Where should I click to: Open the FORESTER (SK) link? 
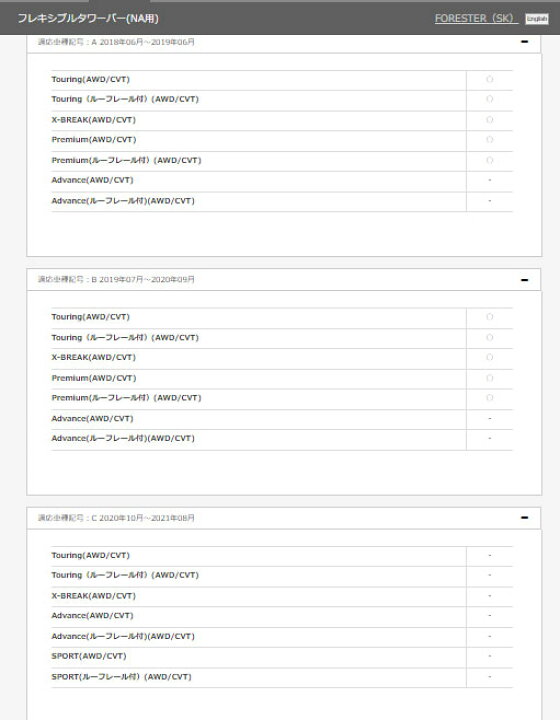tap(476, 18)
